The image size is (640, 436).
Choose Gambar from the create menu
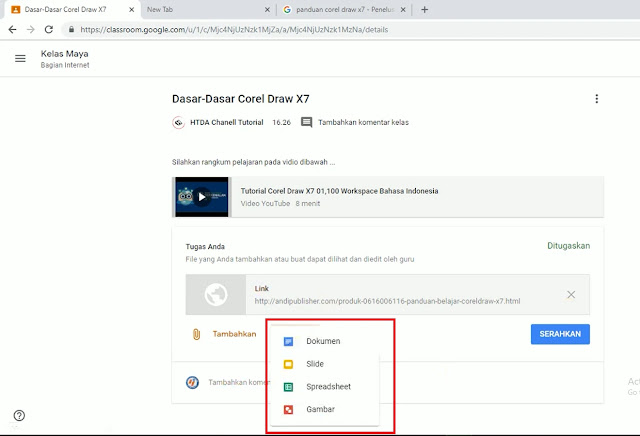tap(325, 409)
